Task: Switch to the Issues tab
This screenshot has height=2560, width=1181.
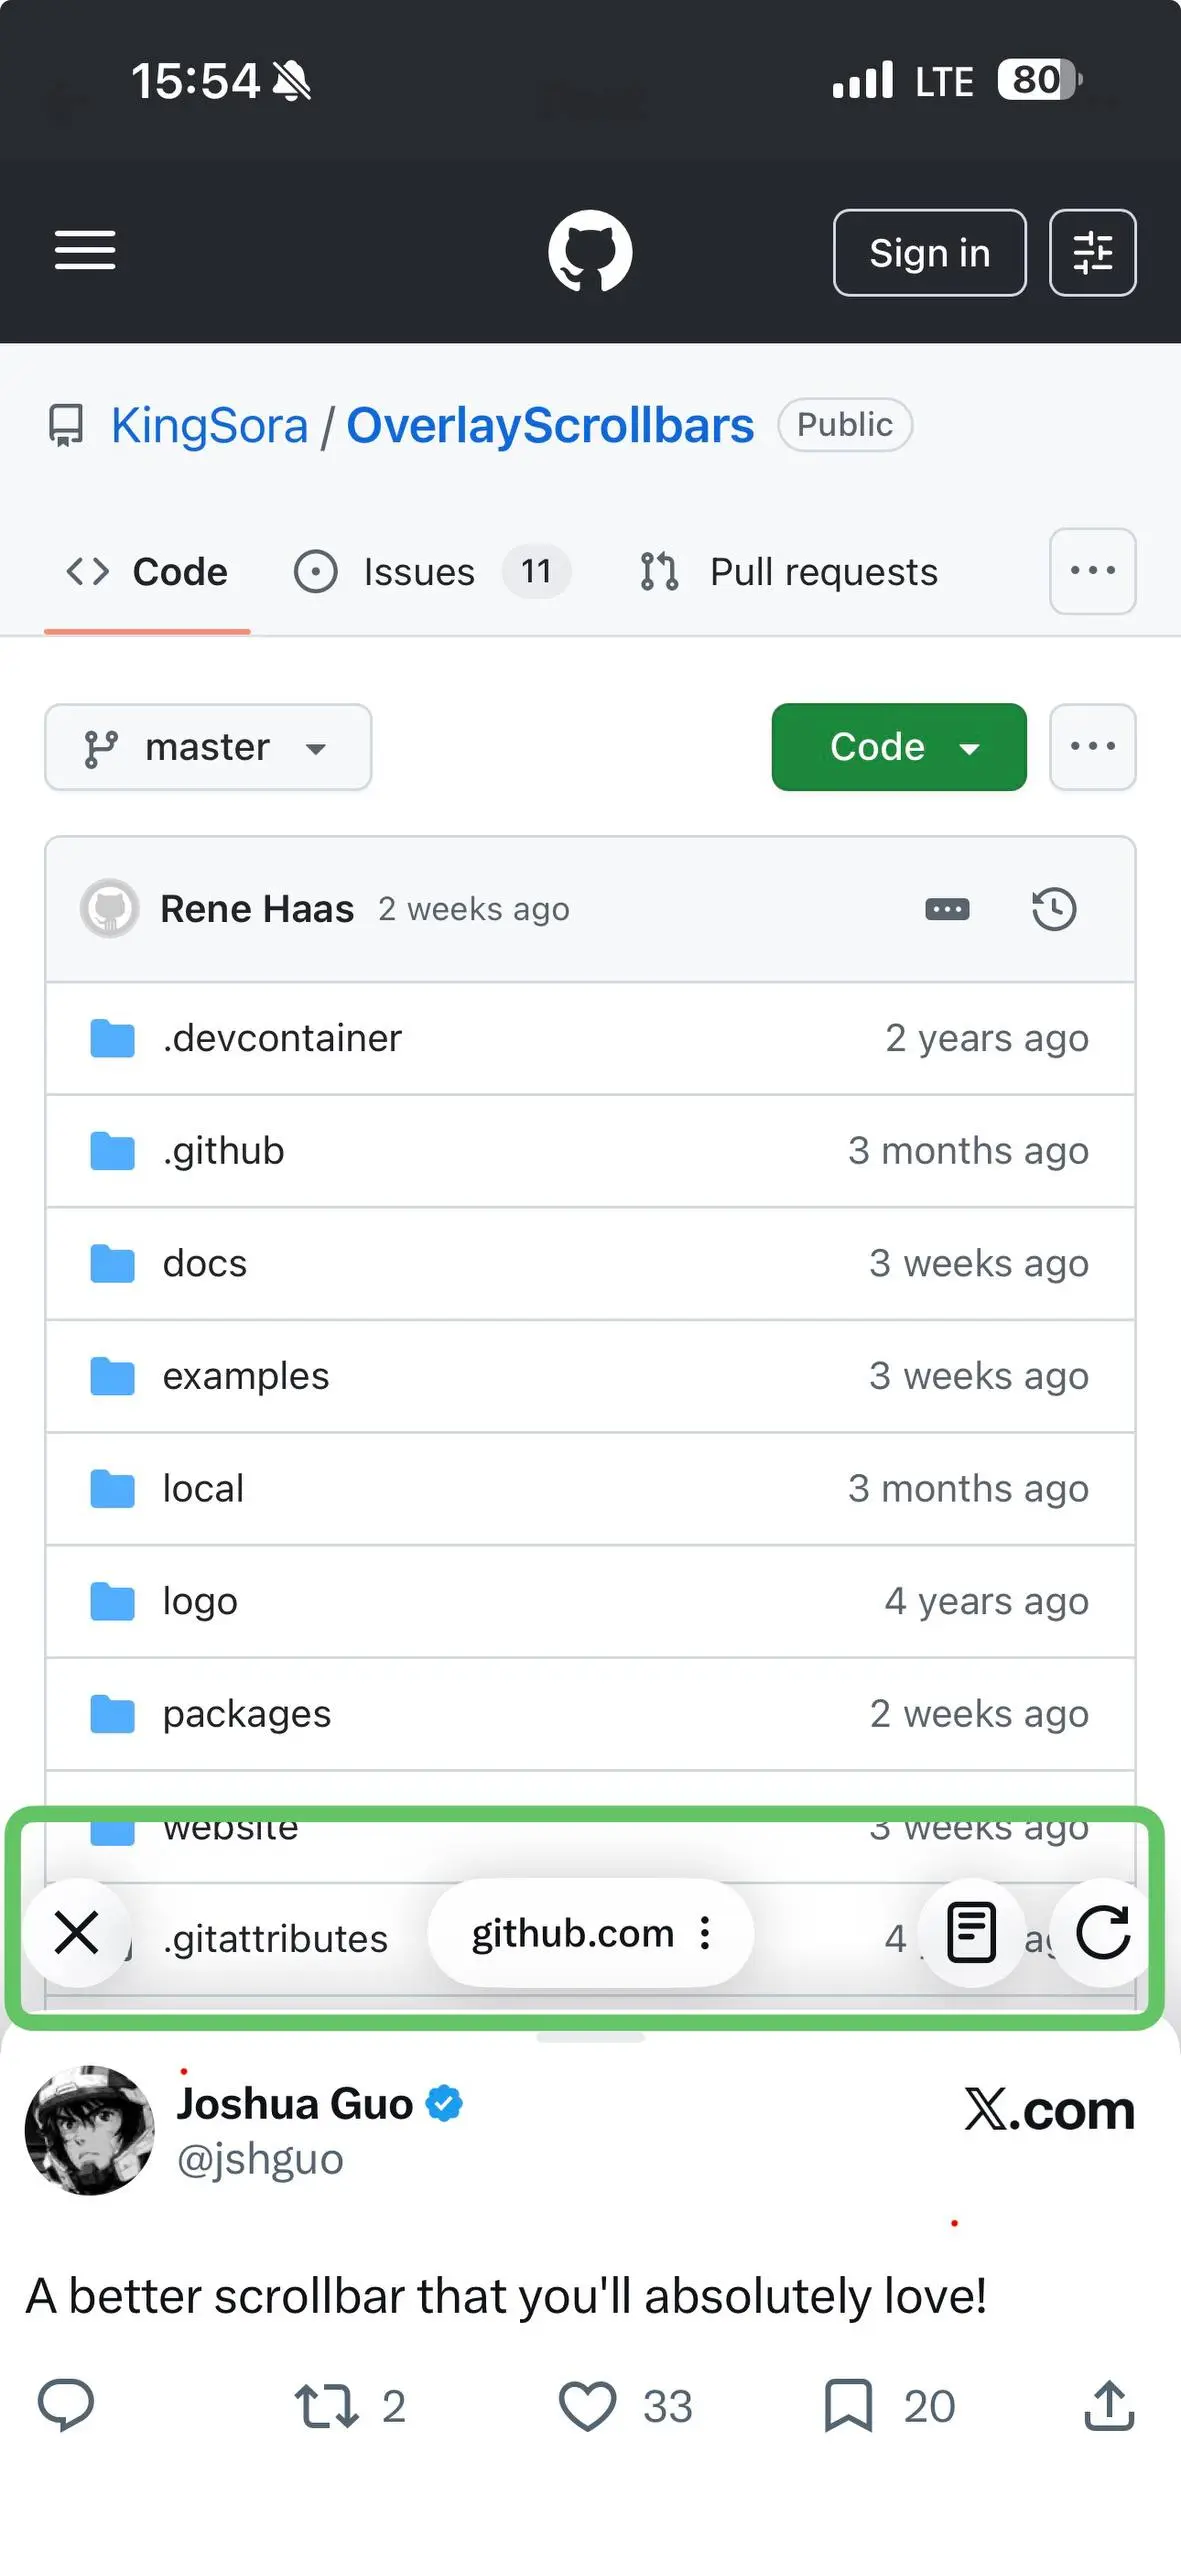Action: coord(431,572)
